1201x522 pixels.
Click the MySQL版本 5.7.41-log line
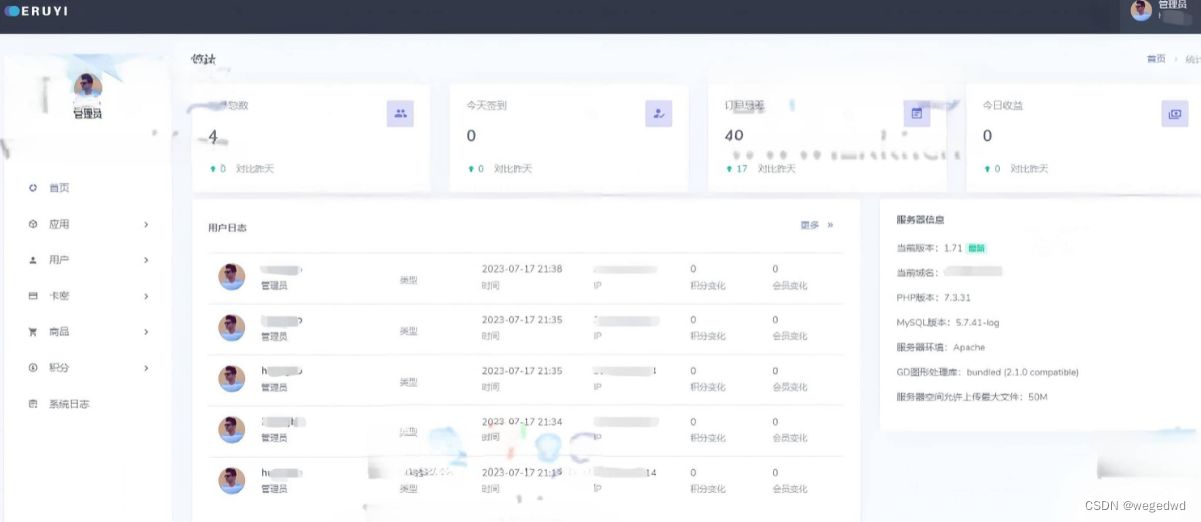[948, 322]
